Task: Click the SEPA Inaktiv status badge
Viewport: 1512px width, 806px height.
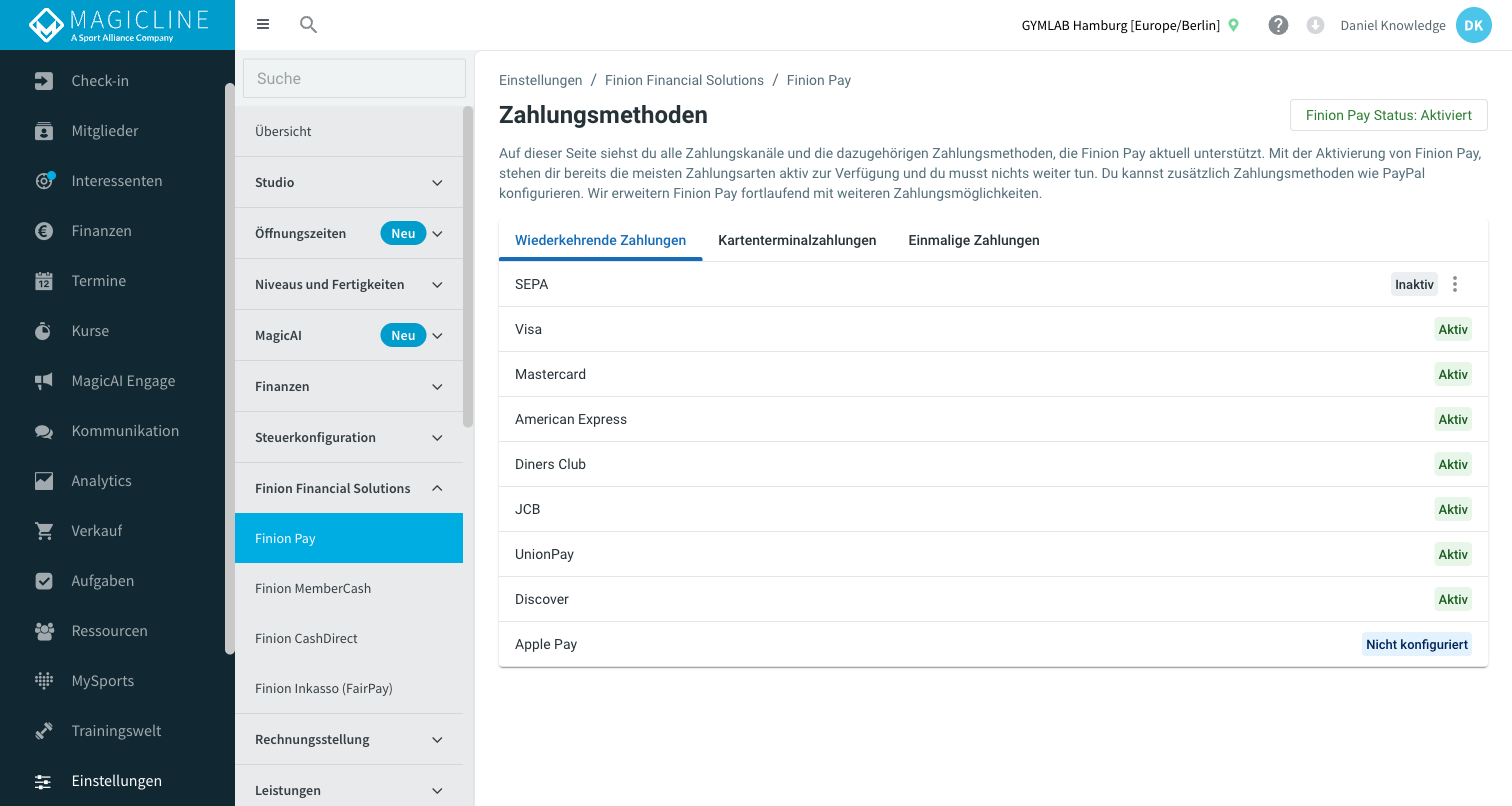Action: pyautogui.click(x=1414, y=284)
